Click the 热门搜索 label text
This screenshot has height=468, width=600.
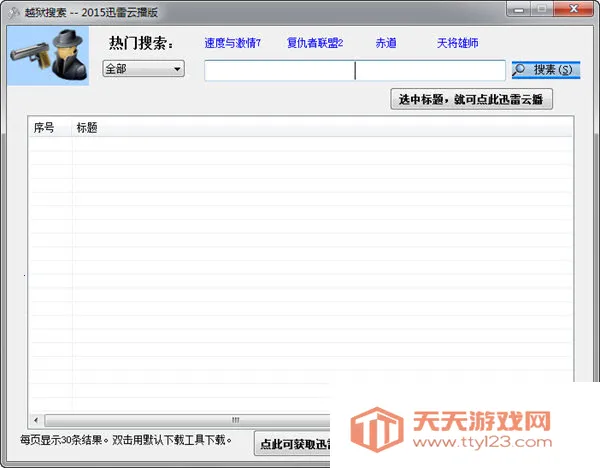click(x=140, y=43)
